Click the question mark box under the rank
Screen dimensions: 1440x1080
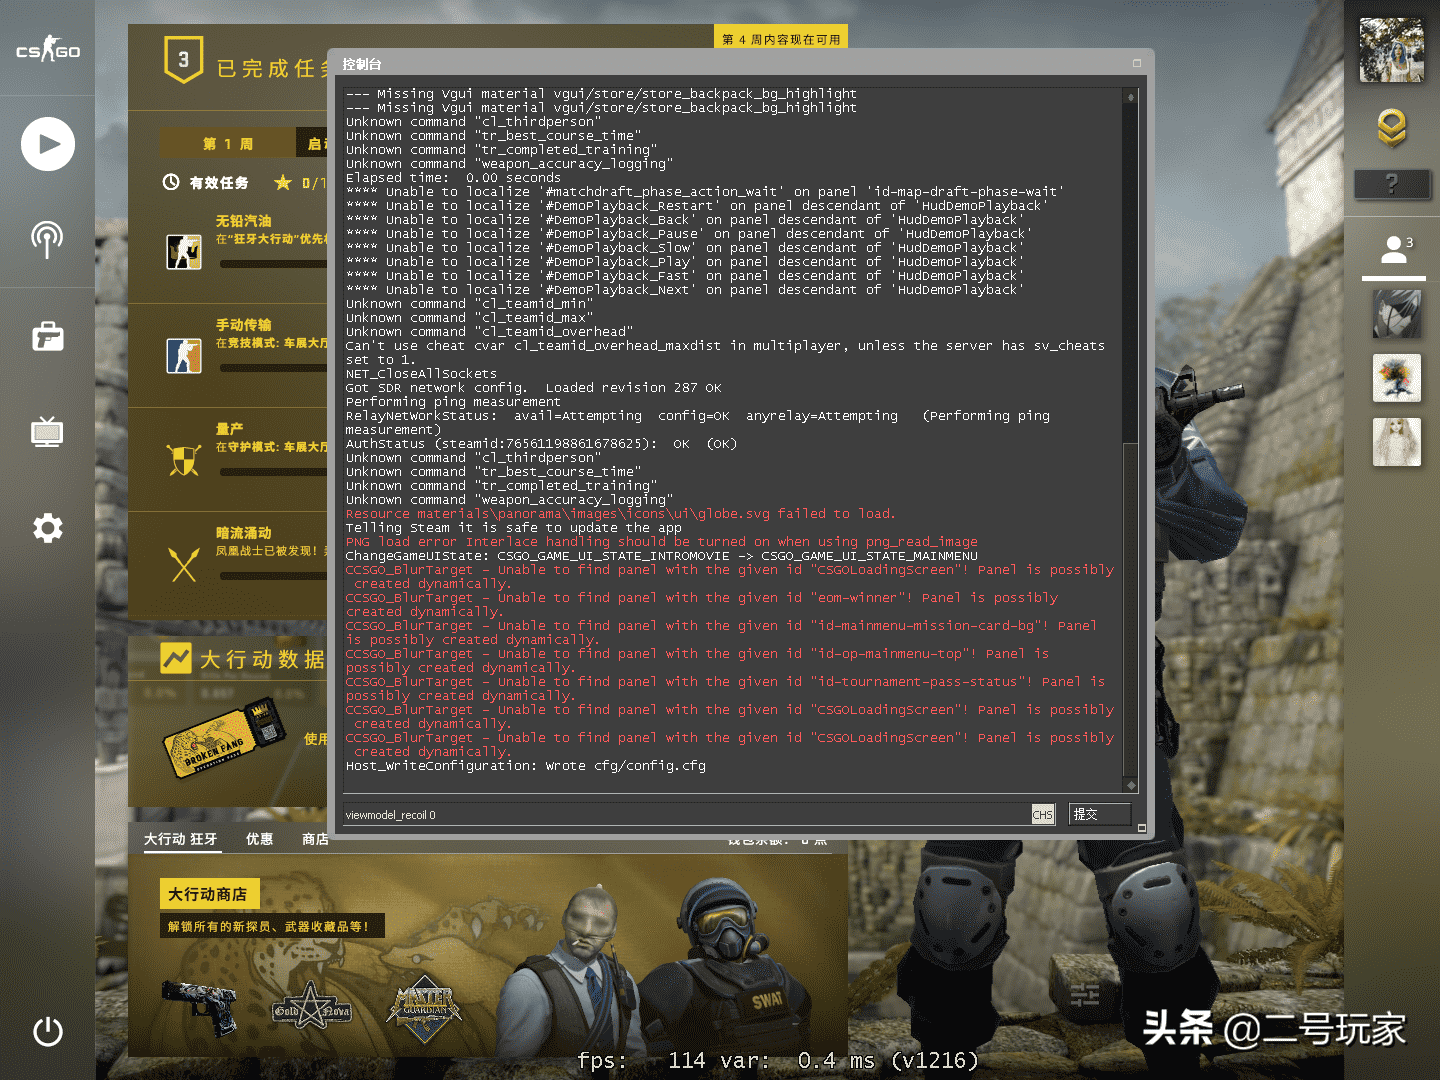coord(1391,184)
